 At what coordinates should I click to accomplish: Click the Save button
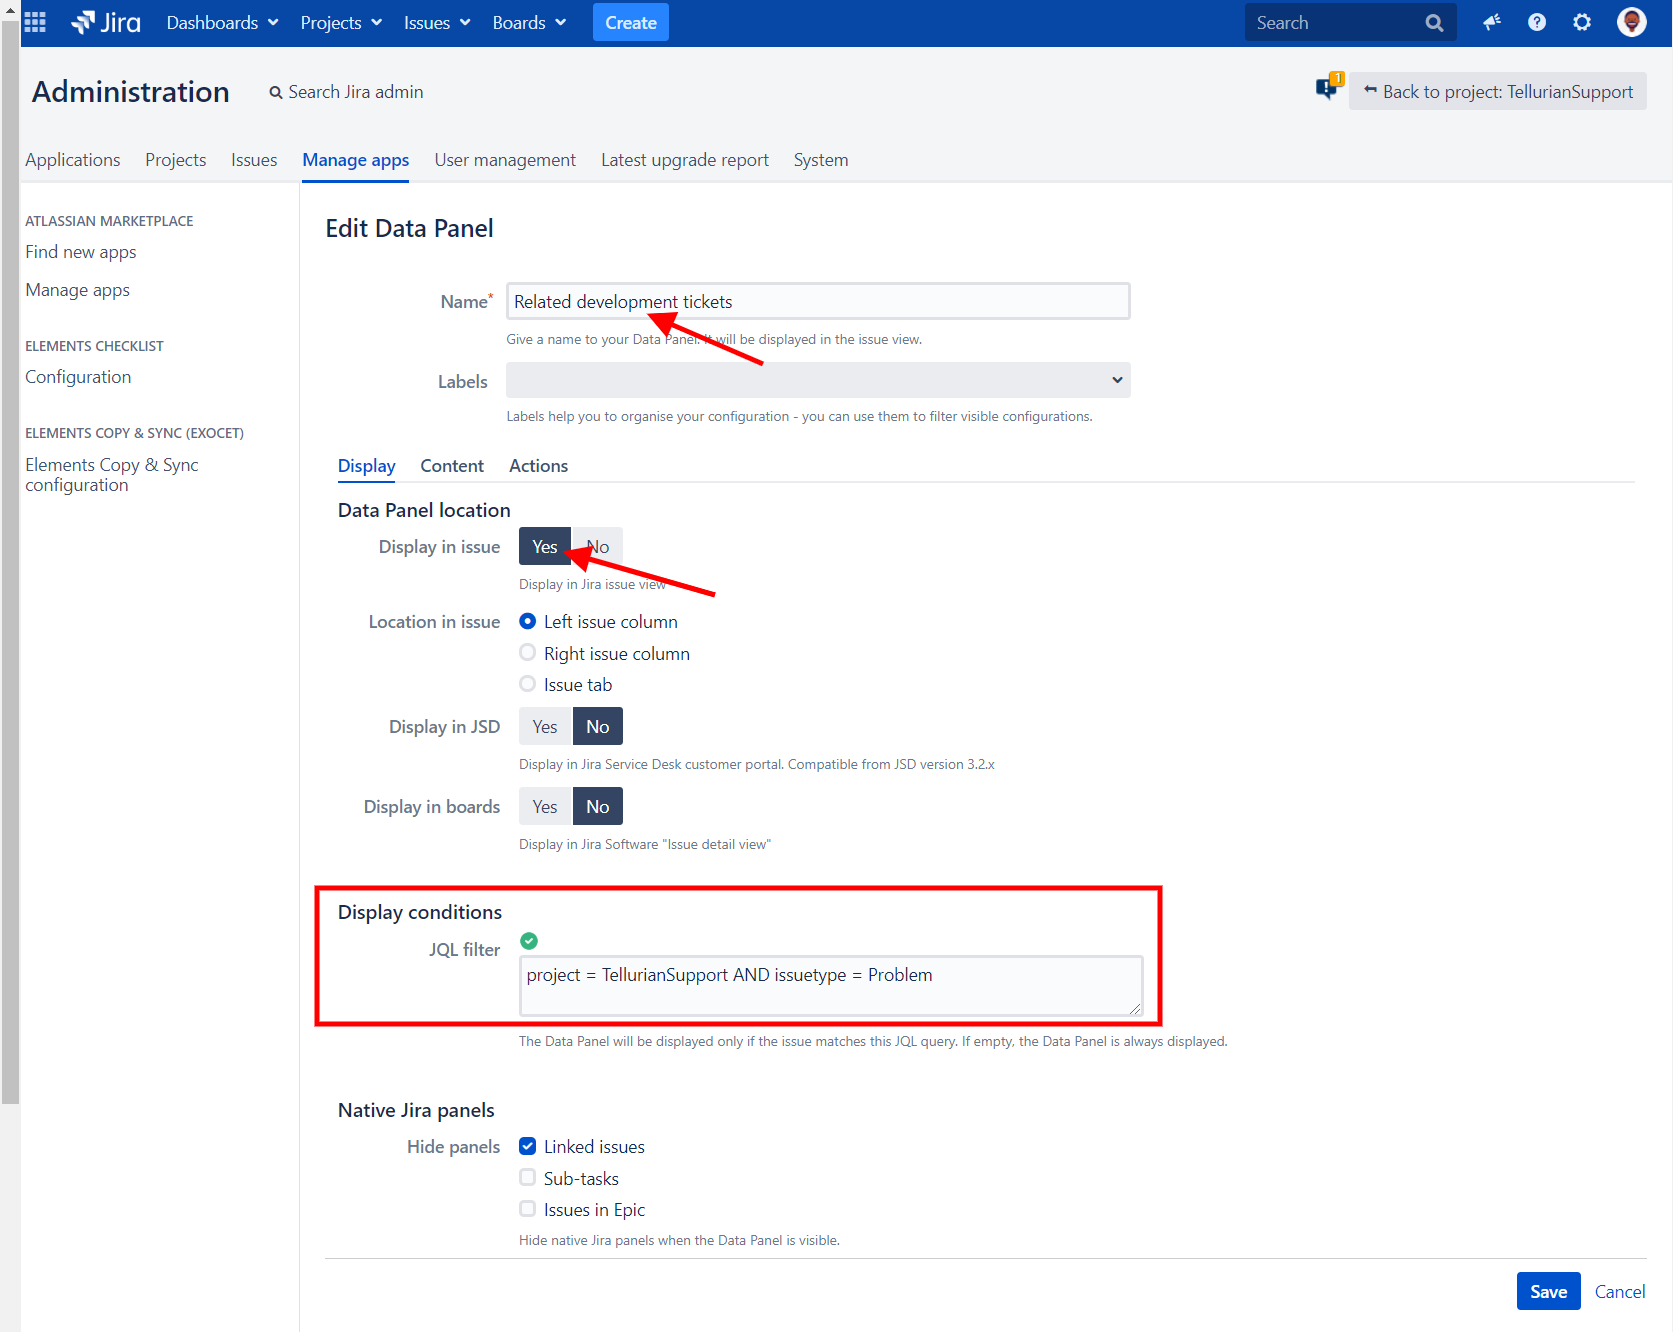(1548, 1291)
